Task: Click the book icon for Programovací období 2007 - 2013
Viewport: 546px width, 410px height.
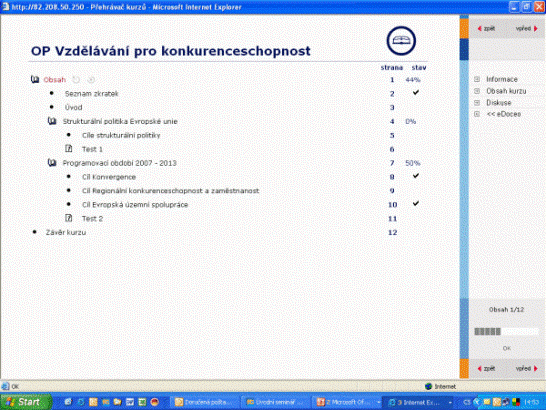Action: click(x=52, y=163)
